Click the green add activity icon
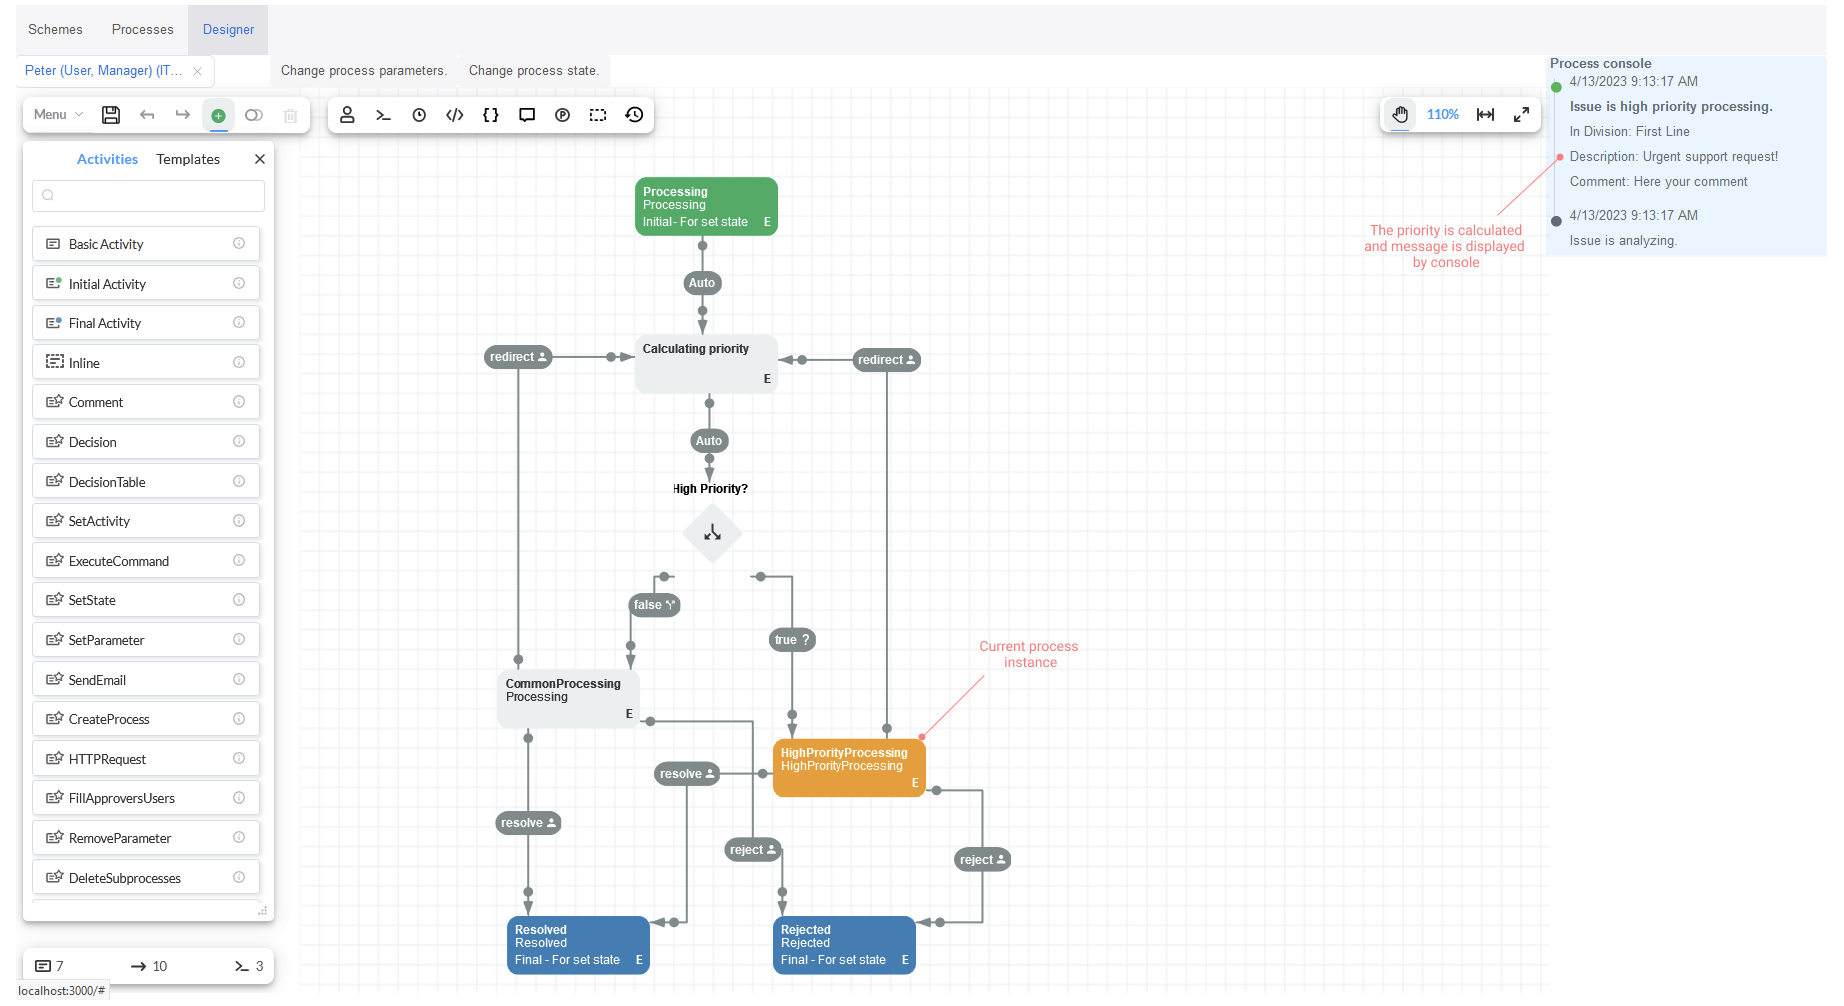 [218, 115]
